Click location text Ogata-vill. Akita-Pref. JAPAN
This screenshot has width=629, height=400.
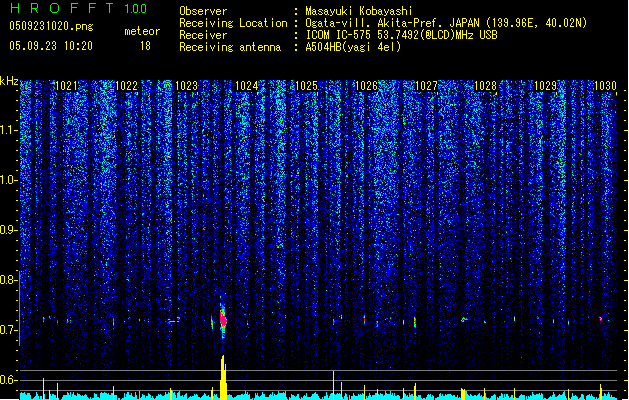click(393, 23)
